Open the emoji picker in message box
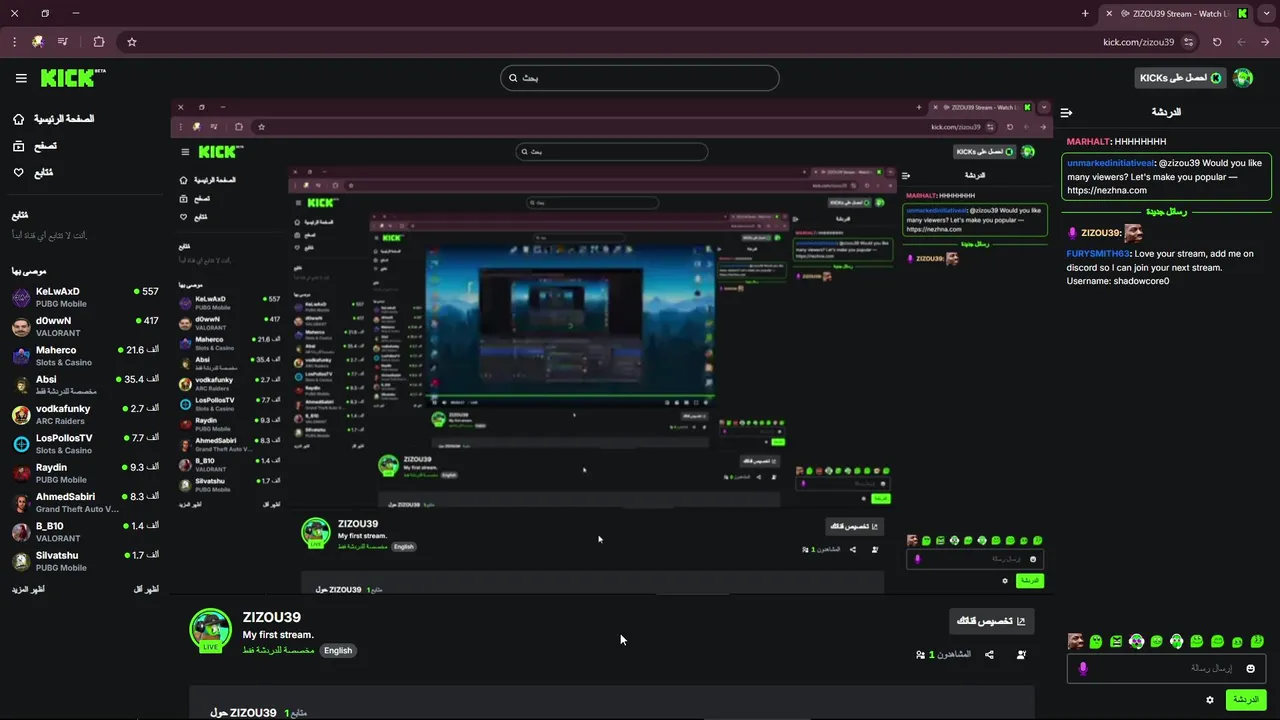 [x=1250, y=668]
